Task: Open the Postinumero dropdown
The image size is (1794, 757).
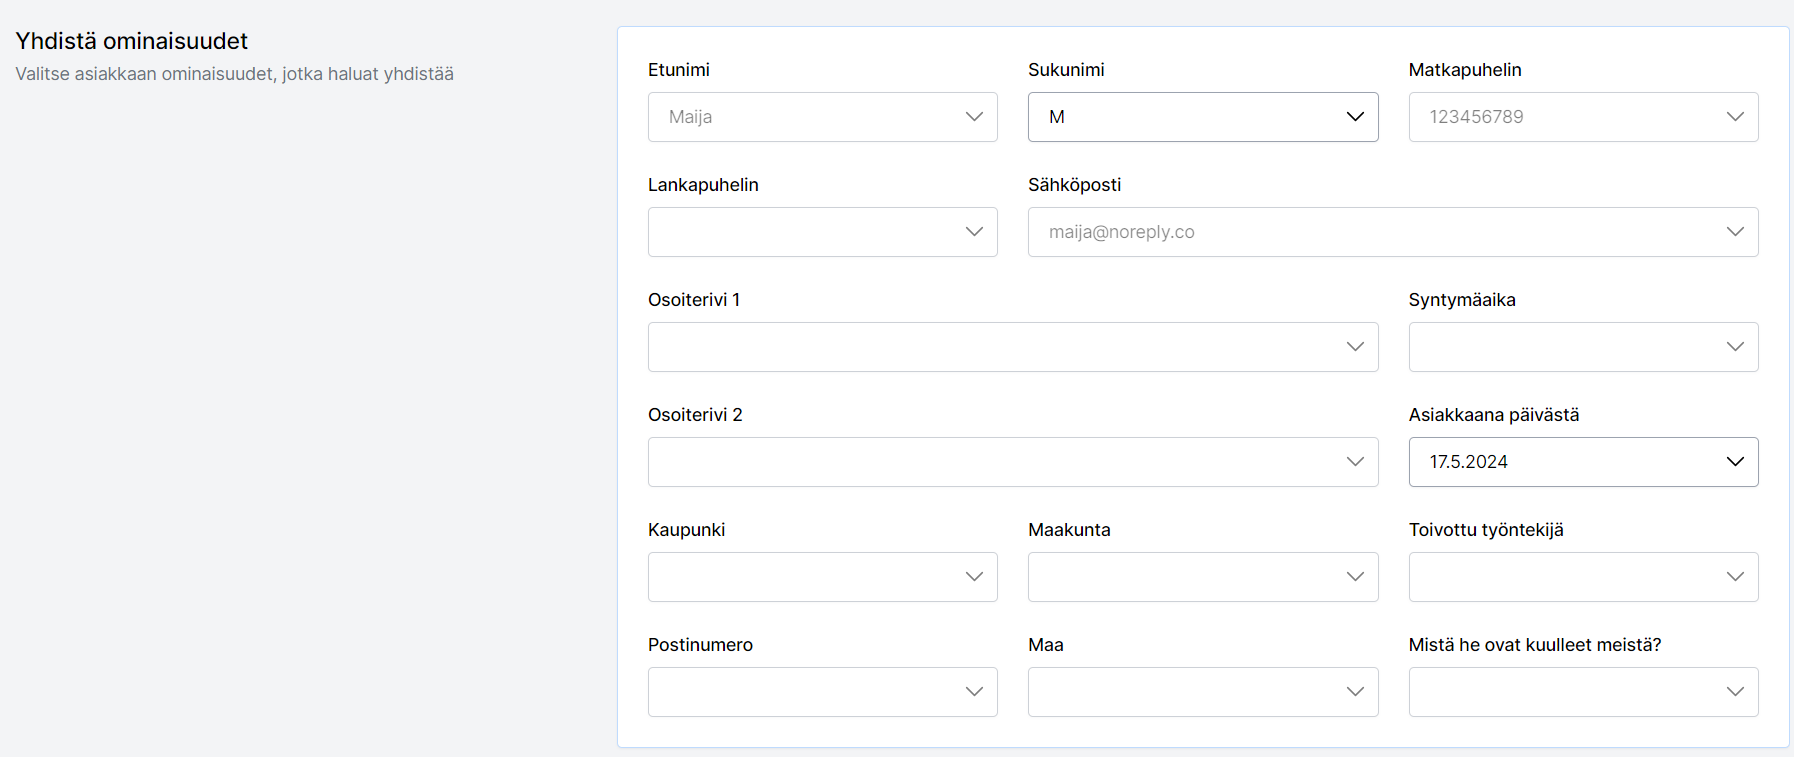Action: 822,692
